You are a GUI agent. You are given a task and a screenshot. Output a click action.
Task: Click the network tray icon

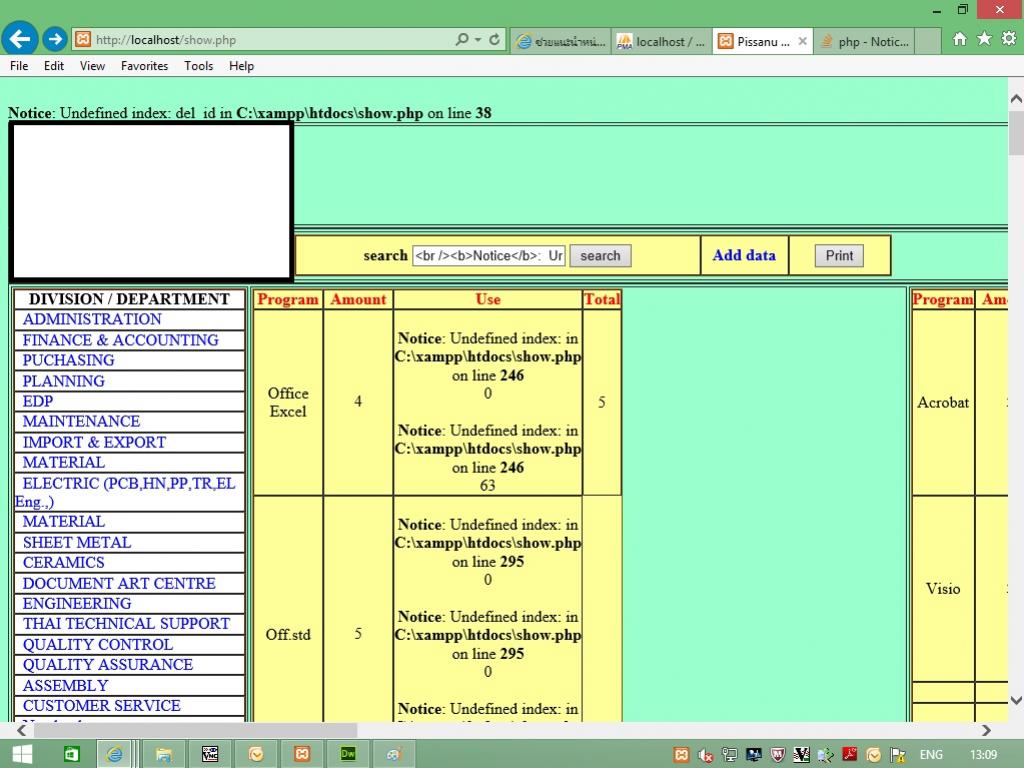pyautogui.click(x=729, y=755)
